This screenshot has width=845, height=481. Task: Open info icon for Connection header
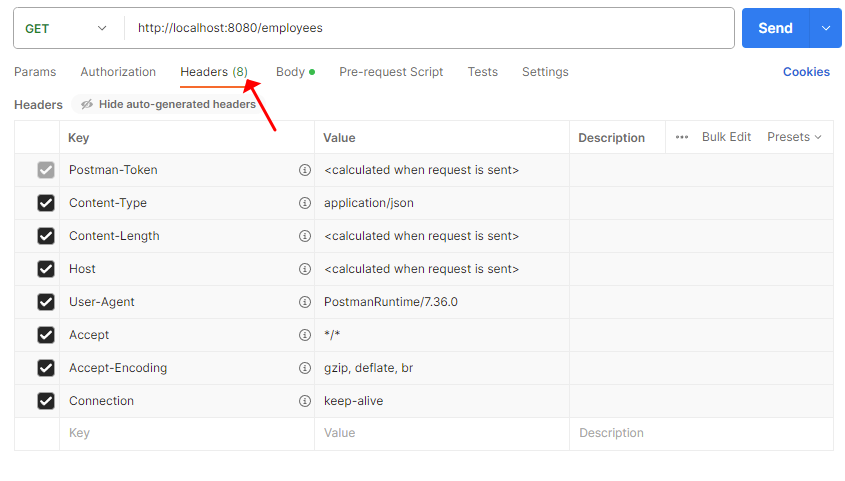304,401
